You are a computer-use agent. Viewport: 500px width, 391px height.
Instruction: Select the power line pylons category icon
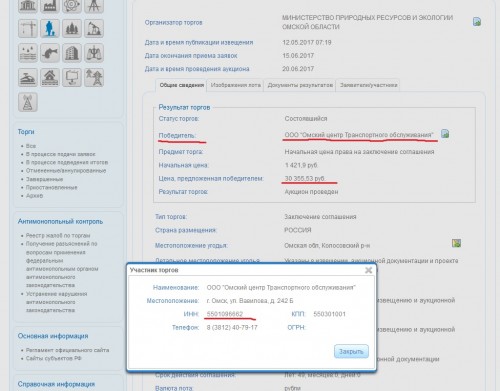coord(94,77)
